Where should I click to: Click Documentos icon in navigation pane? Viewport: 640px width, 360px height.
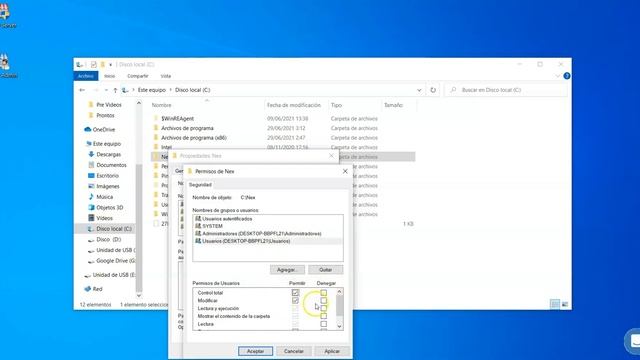[91, 165]
